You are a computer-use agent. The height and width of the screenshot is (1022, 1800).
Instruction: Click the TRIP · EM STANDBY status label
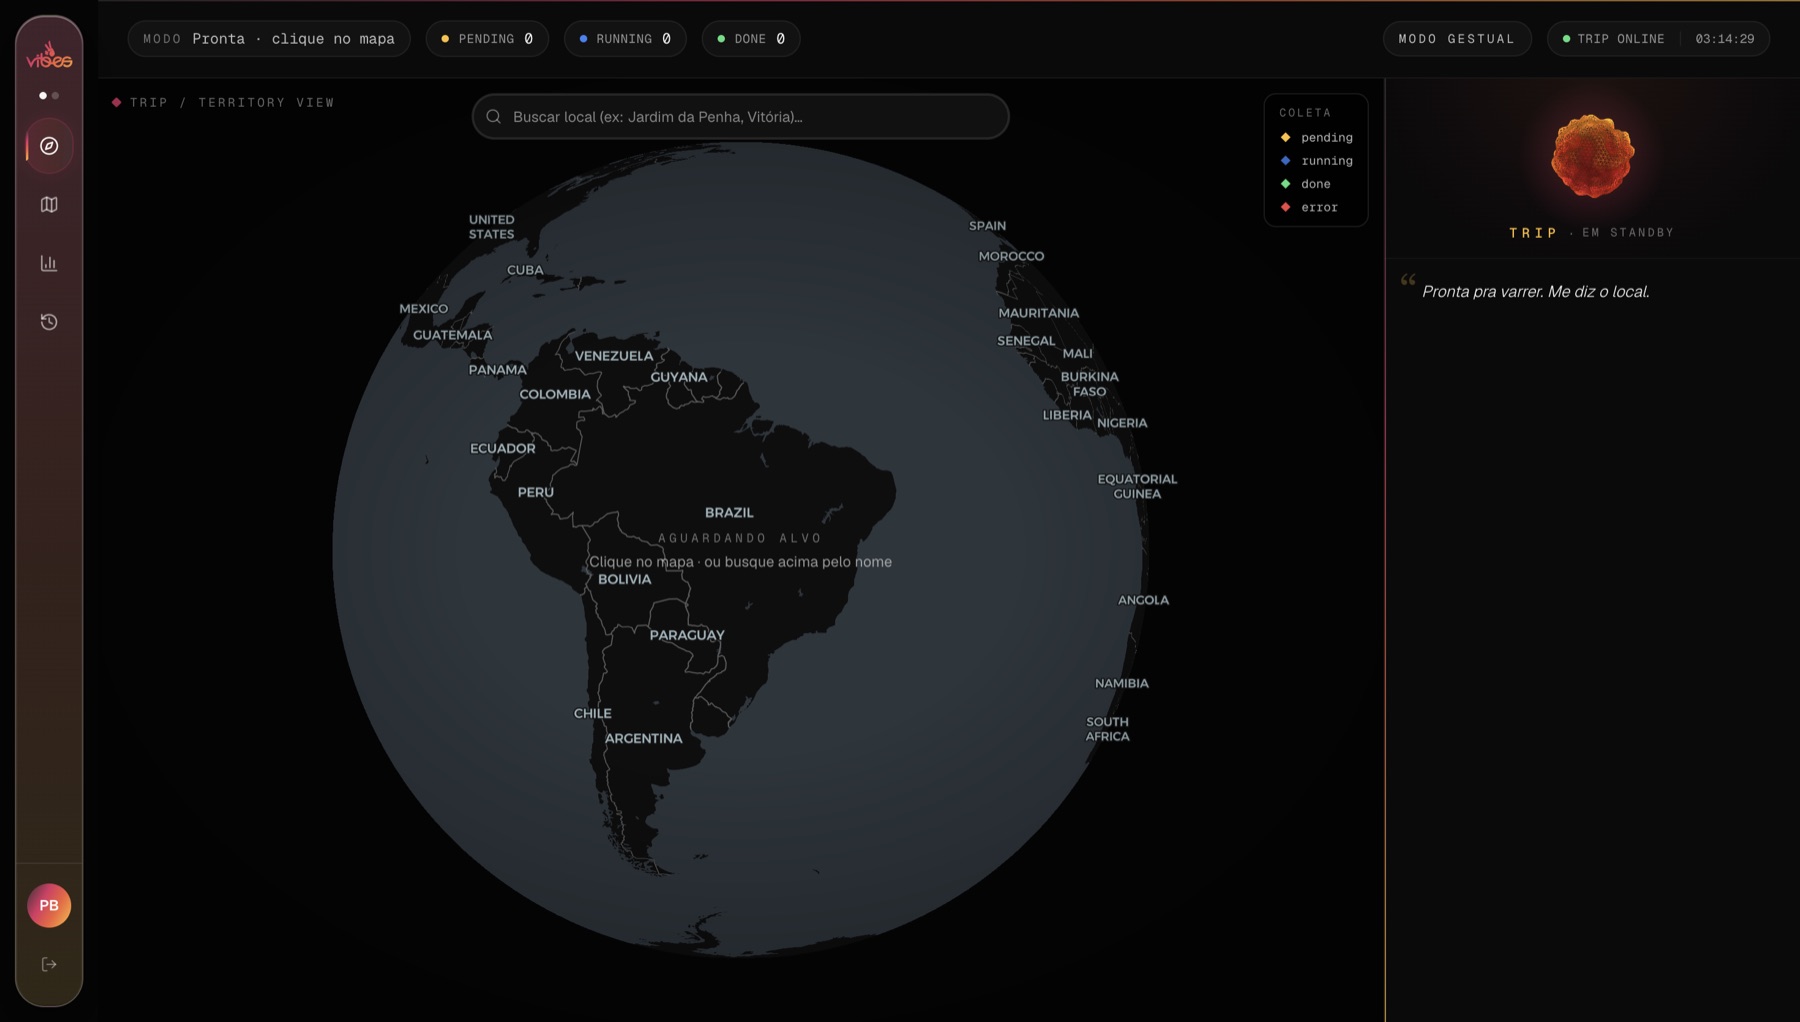[x=1591, y=233]
